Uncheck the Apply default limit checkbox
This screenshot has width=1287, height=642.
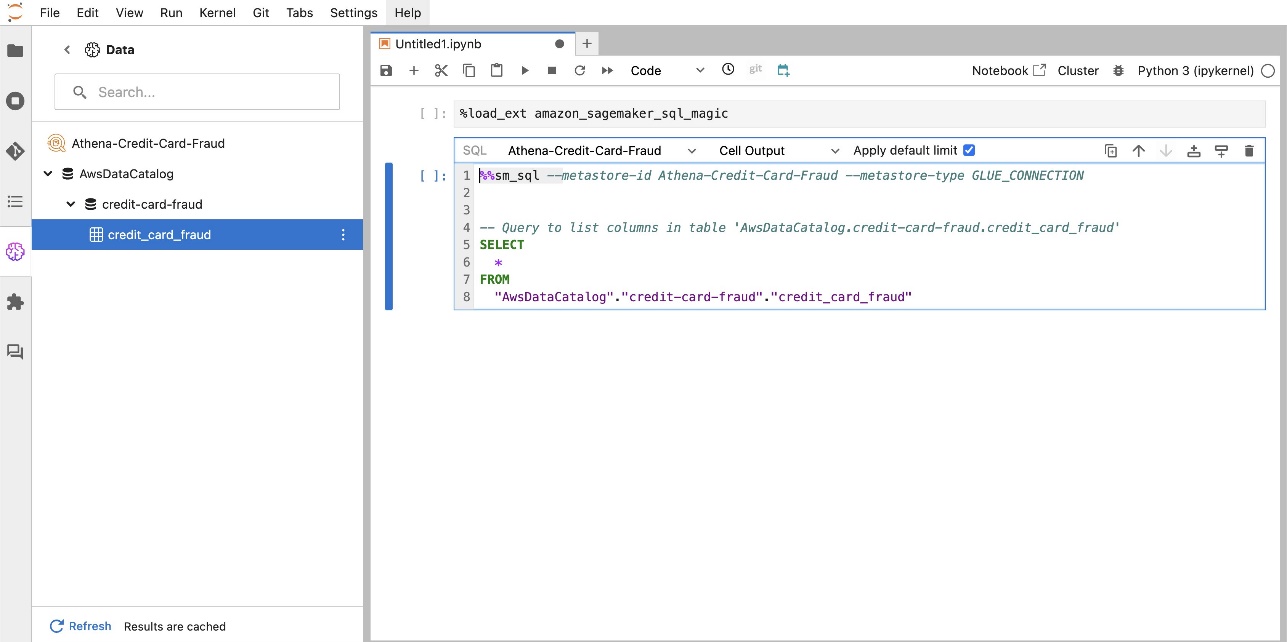point(968,150)
